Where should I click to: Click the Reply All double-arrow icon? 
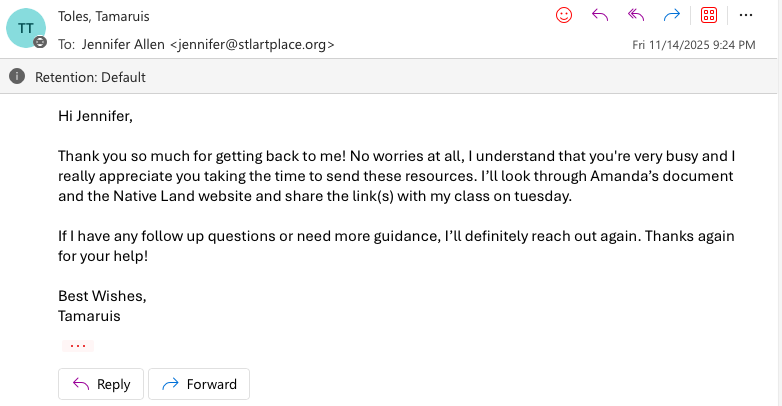636,15
